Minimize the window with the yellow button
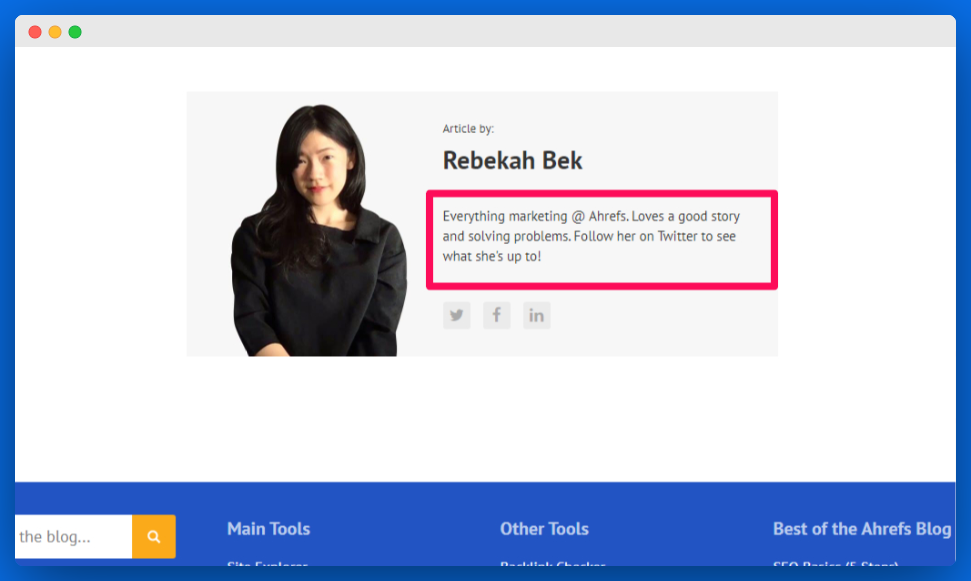This screenshot has height=581, width=971. 55,32
